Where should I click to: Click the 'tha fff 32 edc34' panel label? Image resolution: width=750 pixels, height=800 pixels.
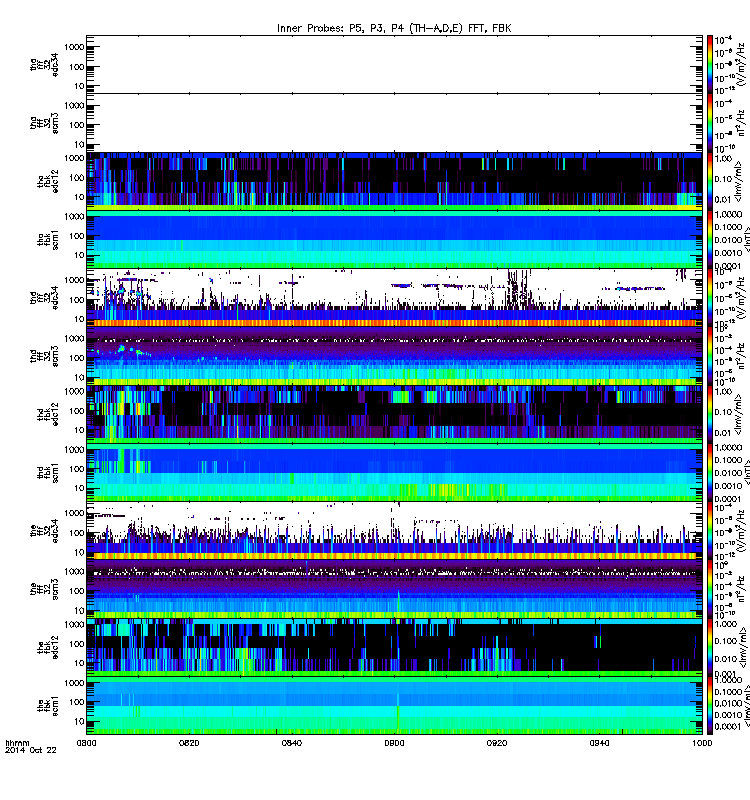(x=44, y=64)
